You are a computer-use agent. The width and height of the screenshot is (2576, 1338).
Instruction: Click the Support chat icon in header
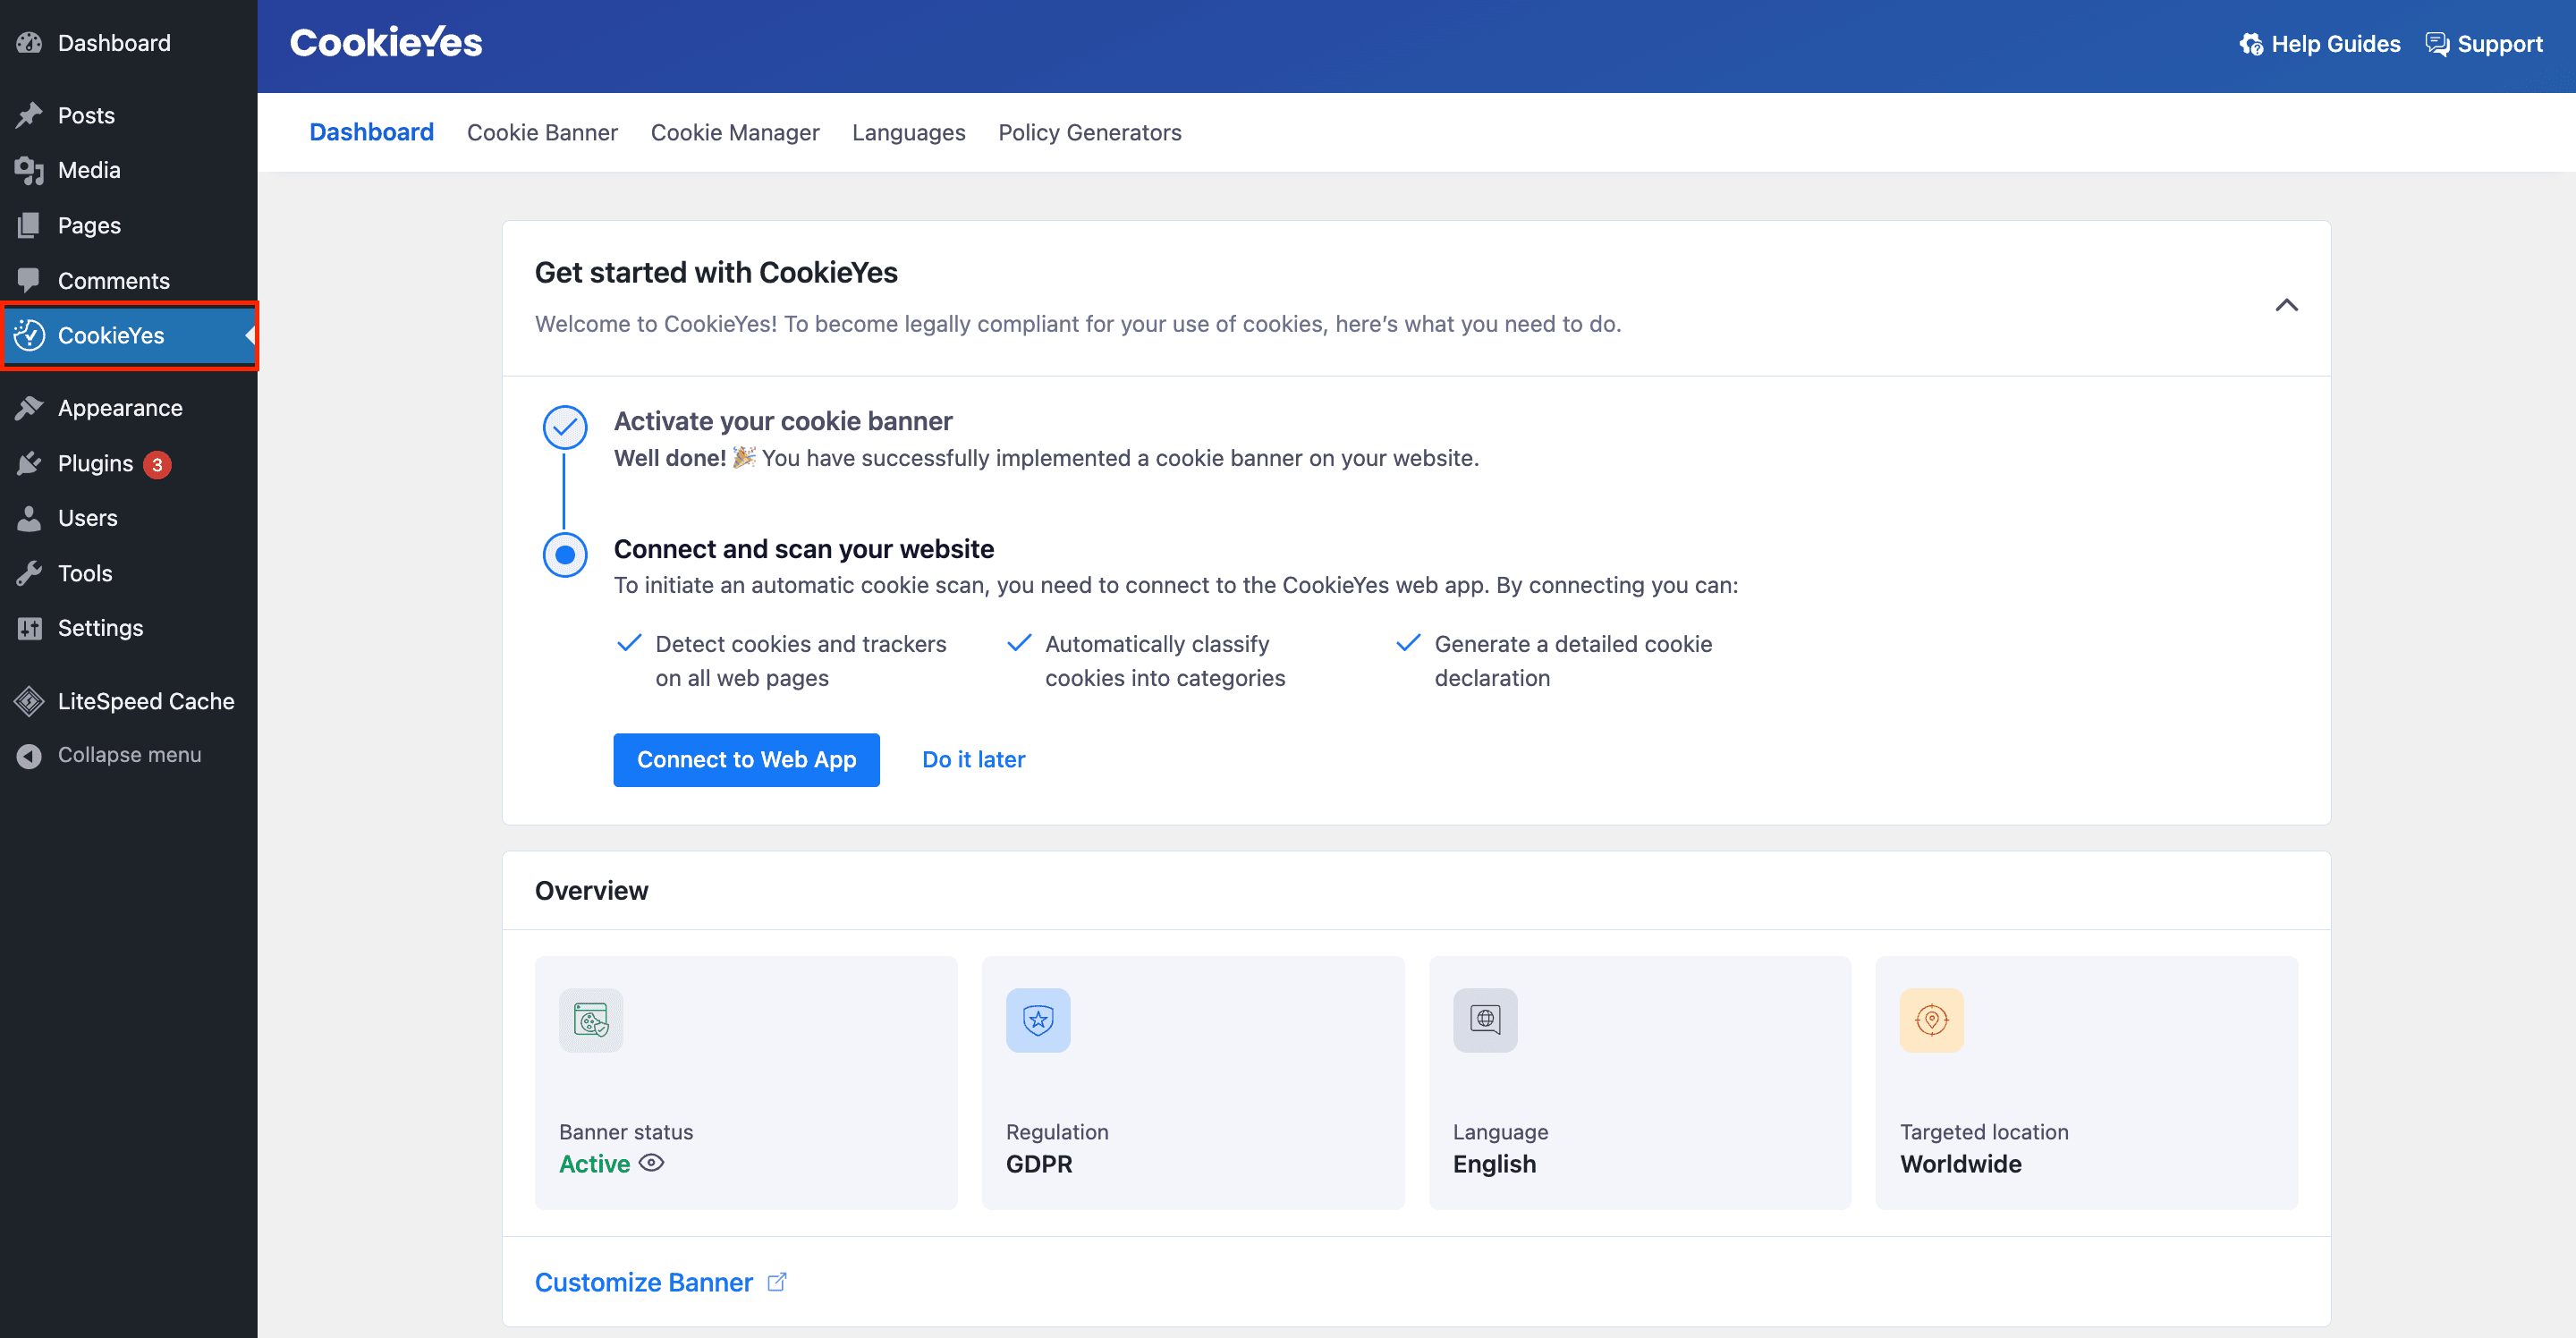[2437, 44]
